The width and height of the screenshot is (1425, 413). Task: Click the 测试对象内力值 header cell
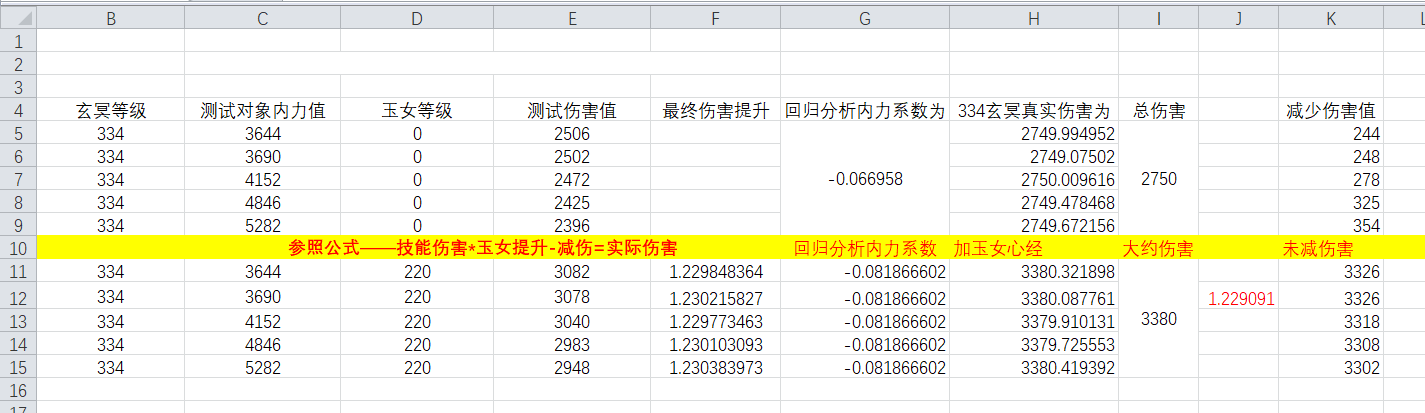(262, 111)
